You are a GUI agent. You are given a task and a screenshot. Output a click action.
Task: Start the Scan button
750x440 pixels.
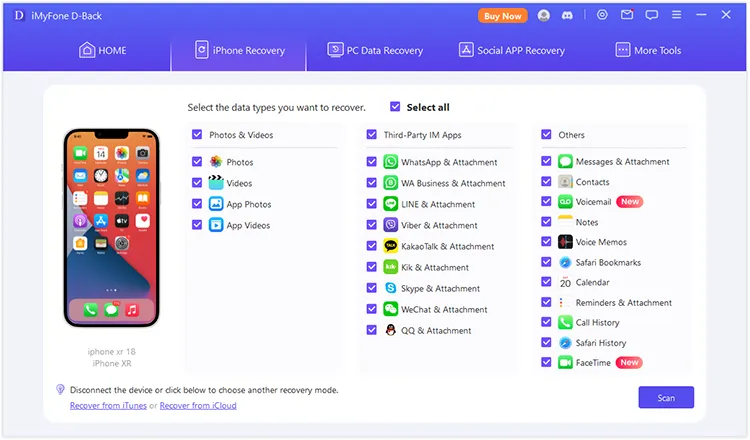tap(666, 397)
